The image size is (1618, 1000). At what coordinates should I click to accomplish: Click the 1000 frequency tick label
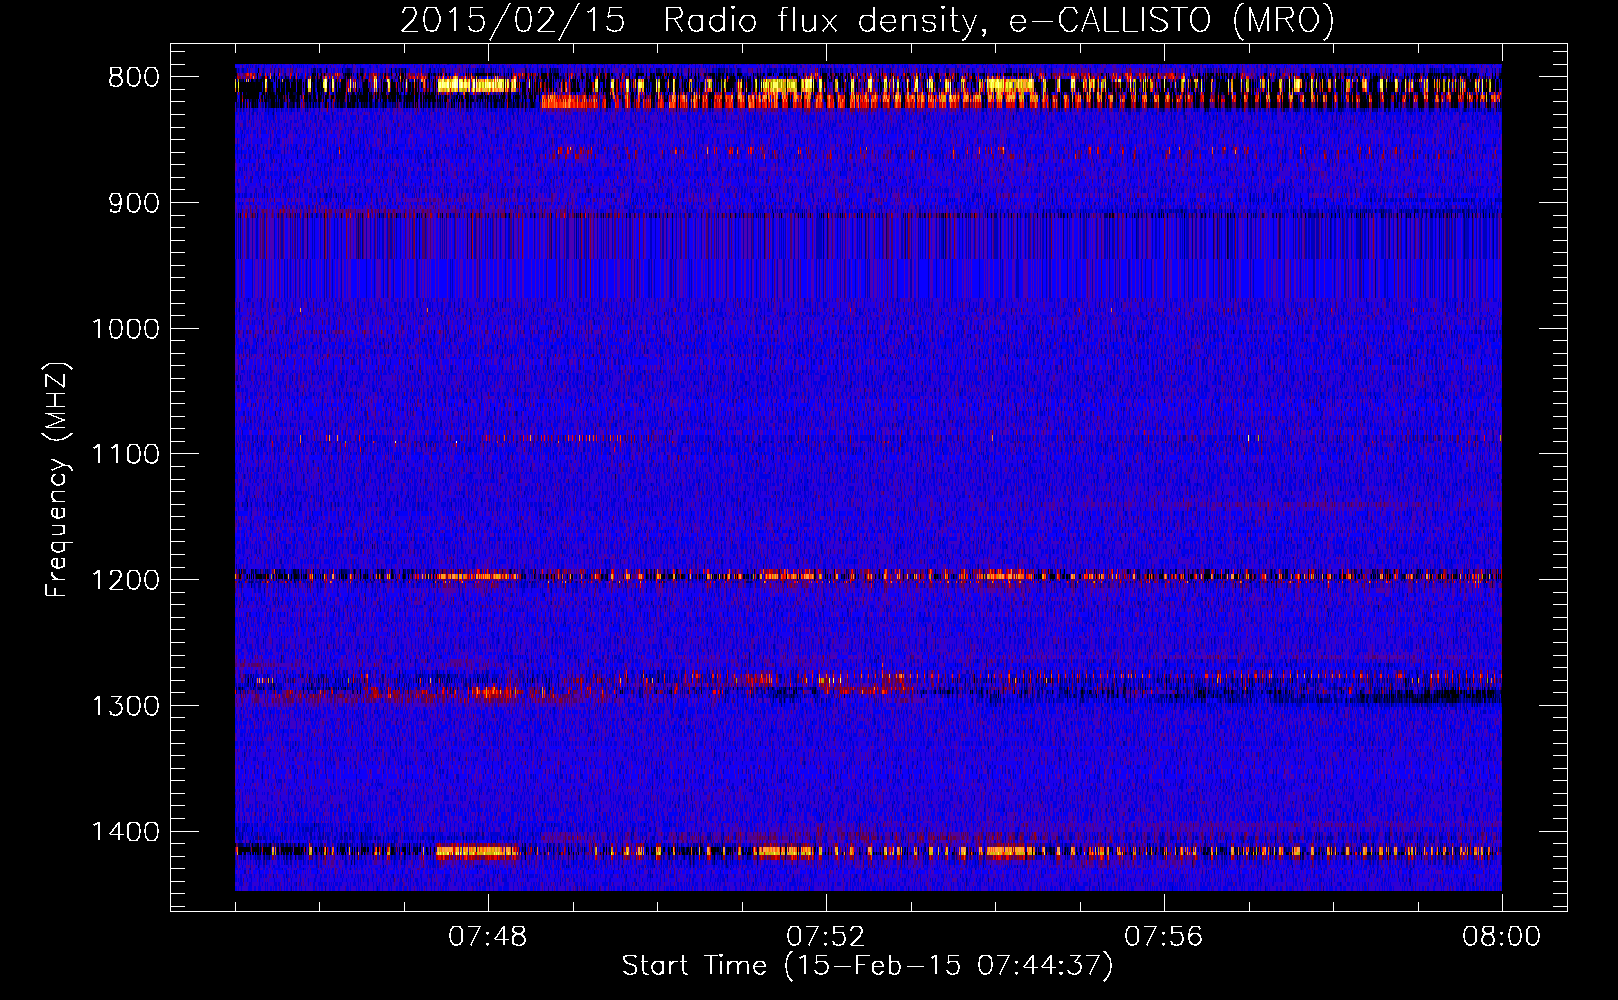(125, 329)
